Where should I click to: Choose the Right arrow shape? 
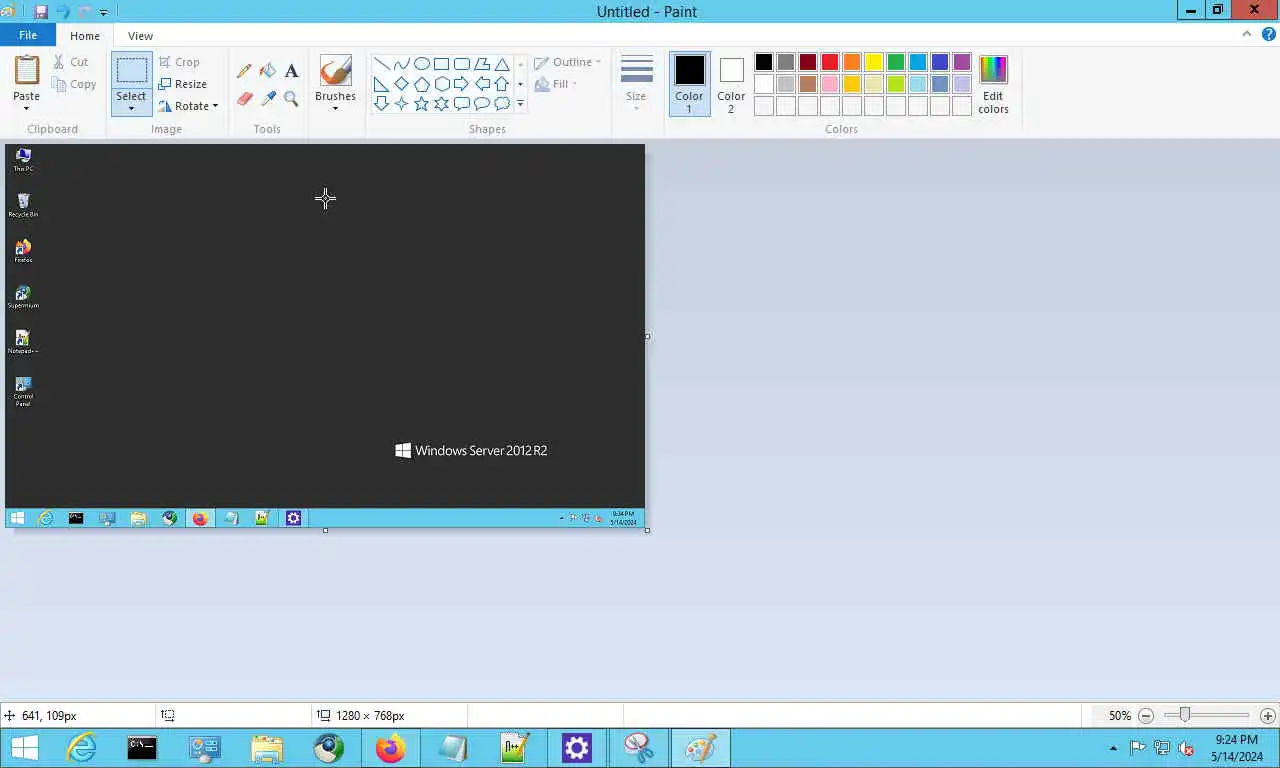[x=461, y=84]
